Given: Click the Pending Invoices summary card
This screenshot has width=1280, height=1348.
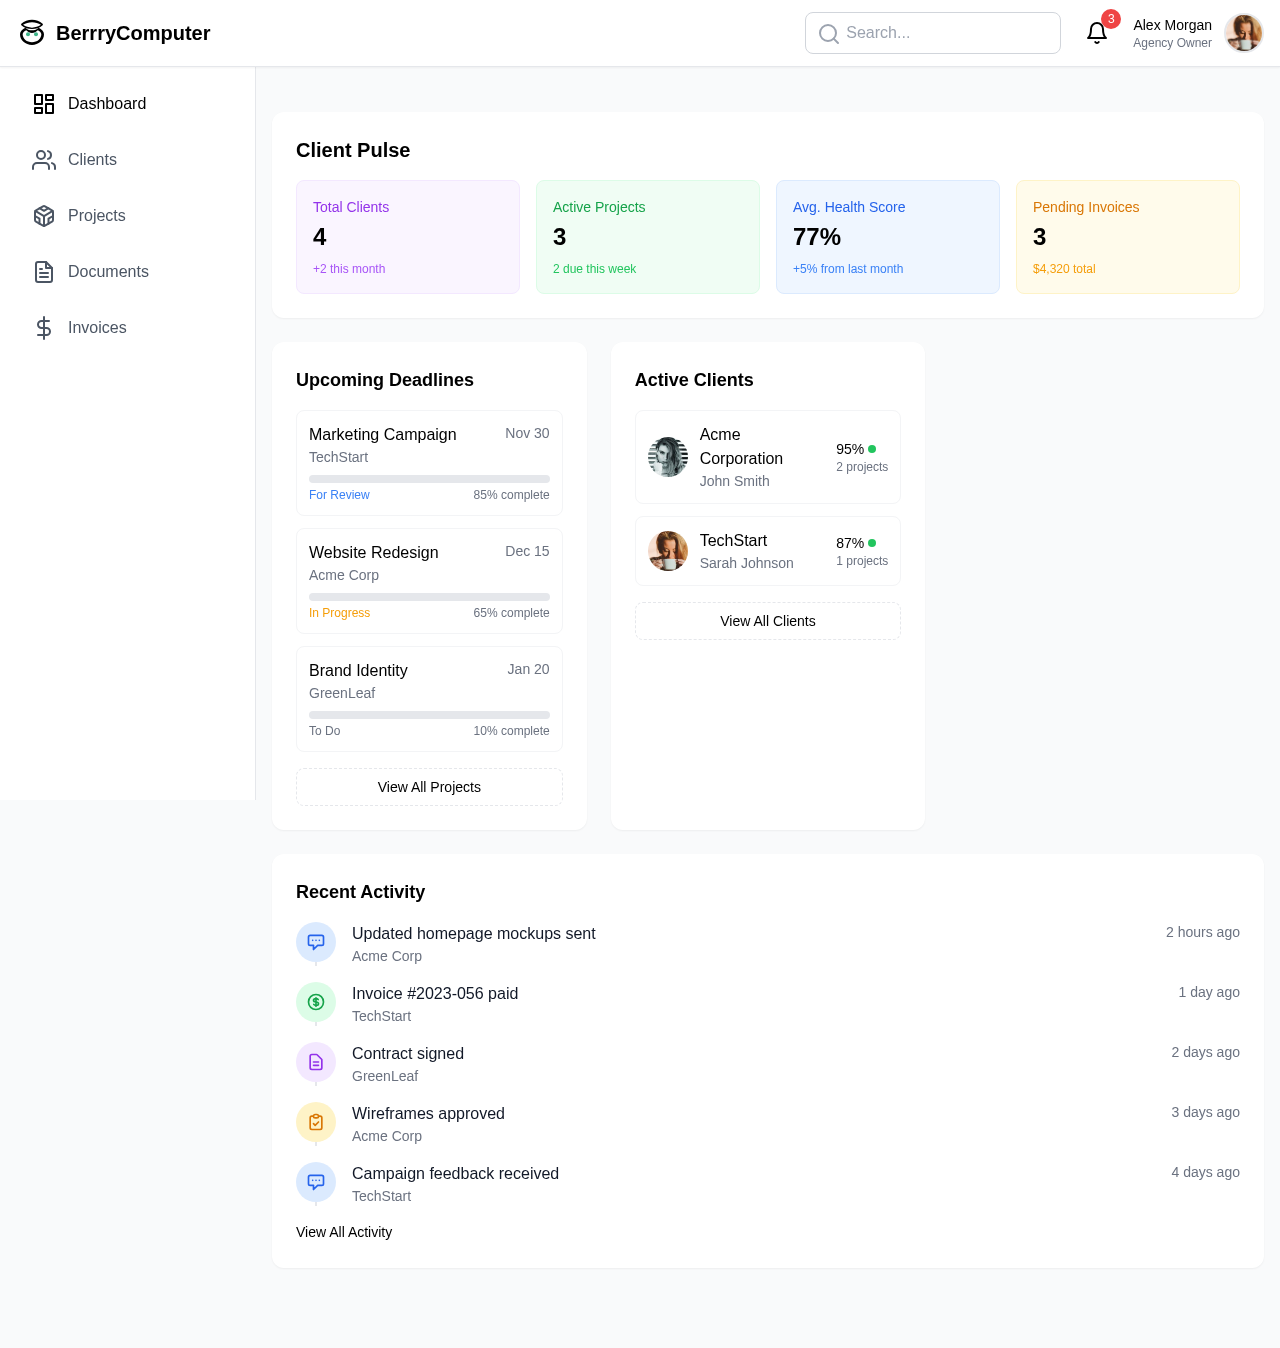Looking at the screenshot, I should click(x=1127, y=237).
